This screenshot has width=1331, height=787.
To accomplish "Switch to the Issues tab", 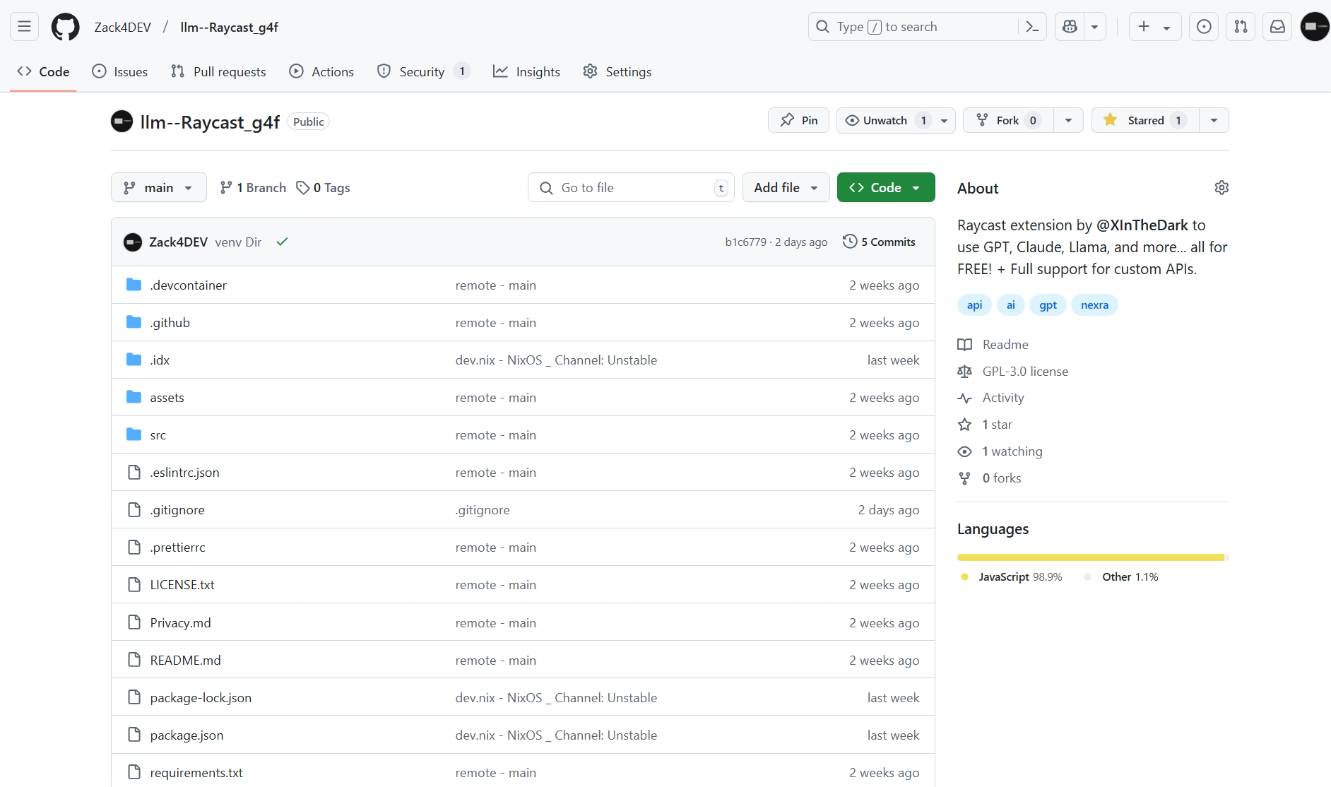I will coord(120,72).
